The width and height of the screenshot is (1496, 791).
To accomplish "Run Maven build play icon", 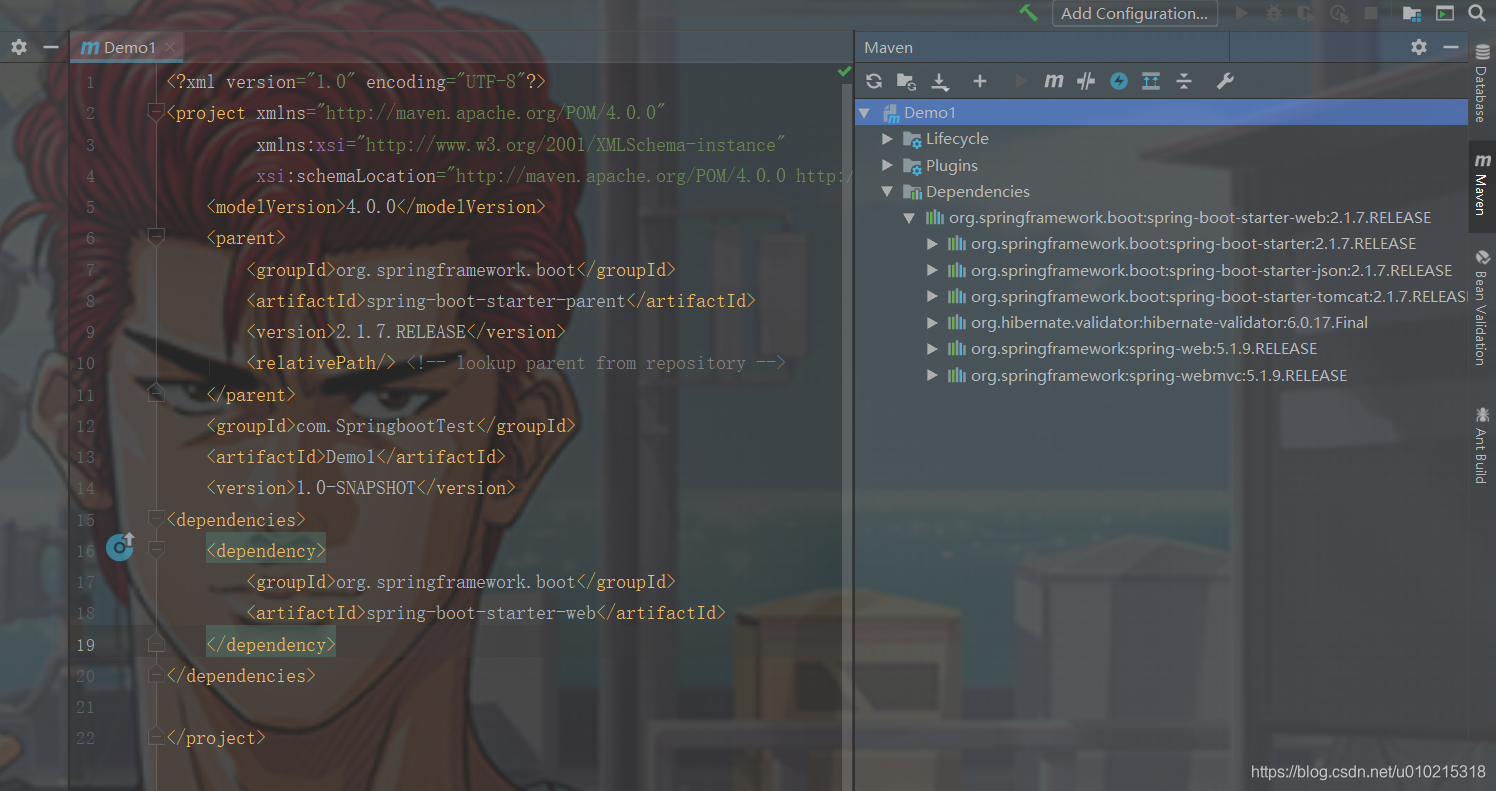I will [x=1021, y=81].
